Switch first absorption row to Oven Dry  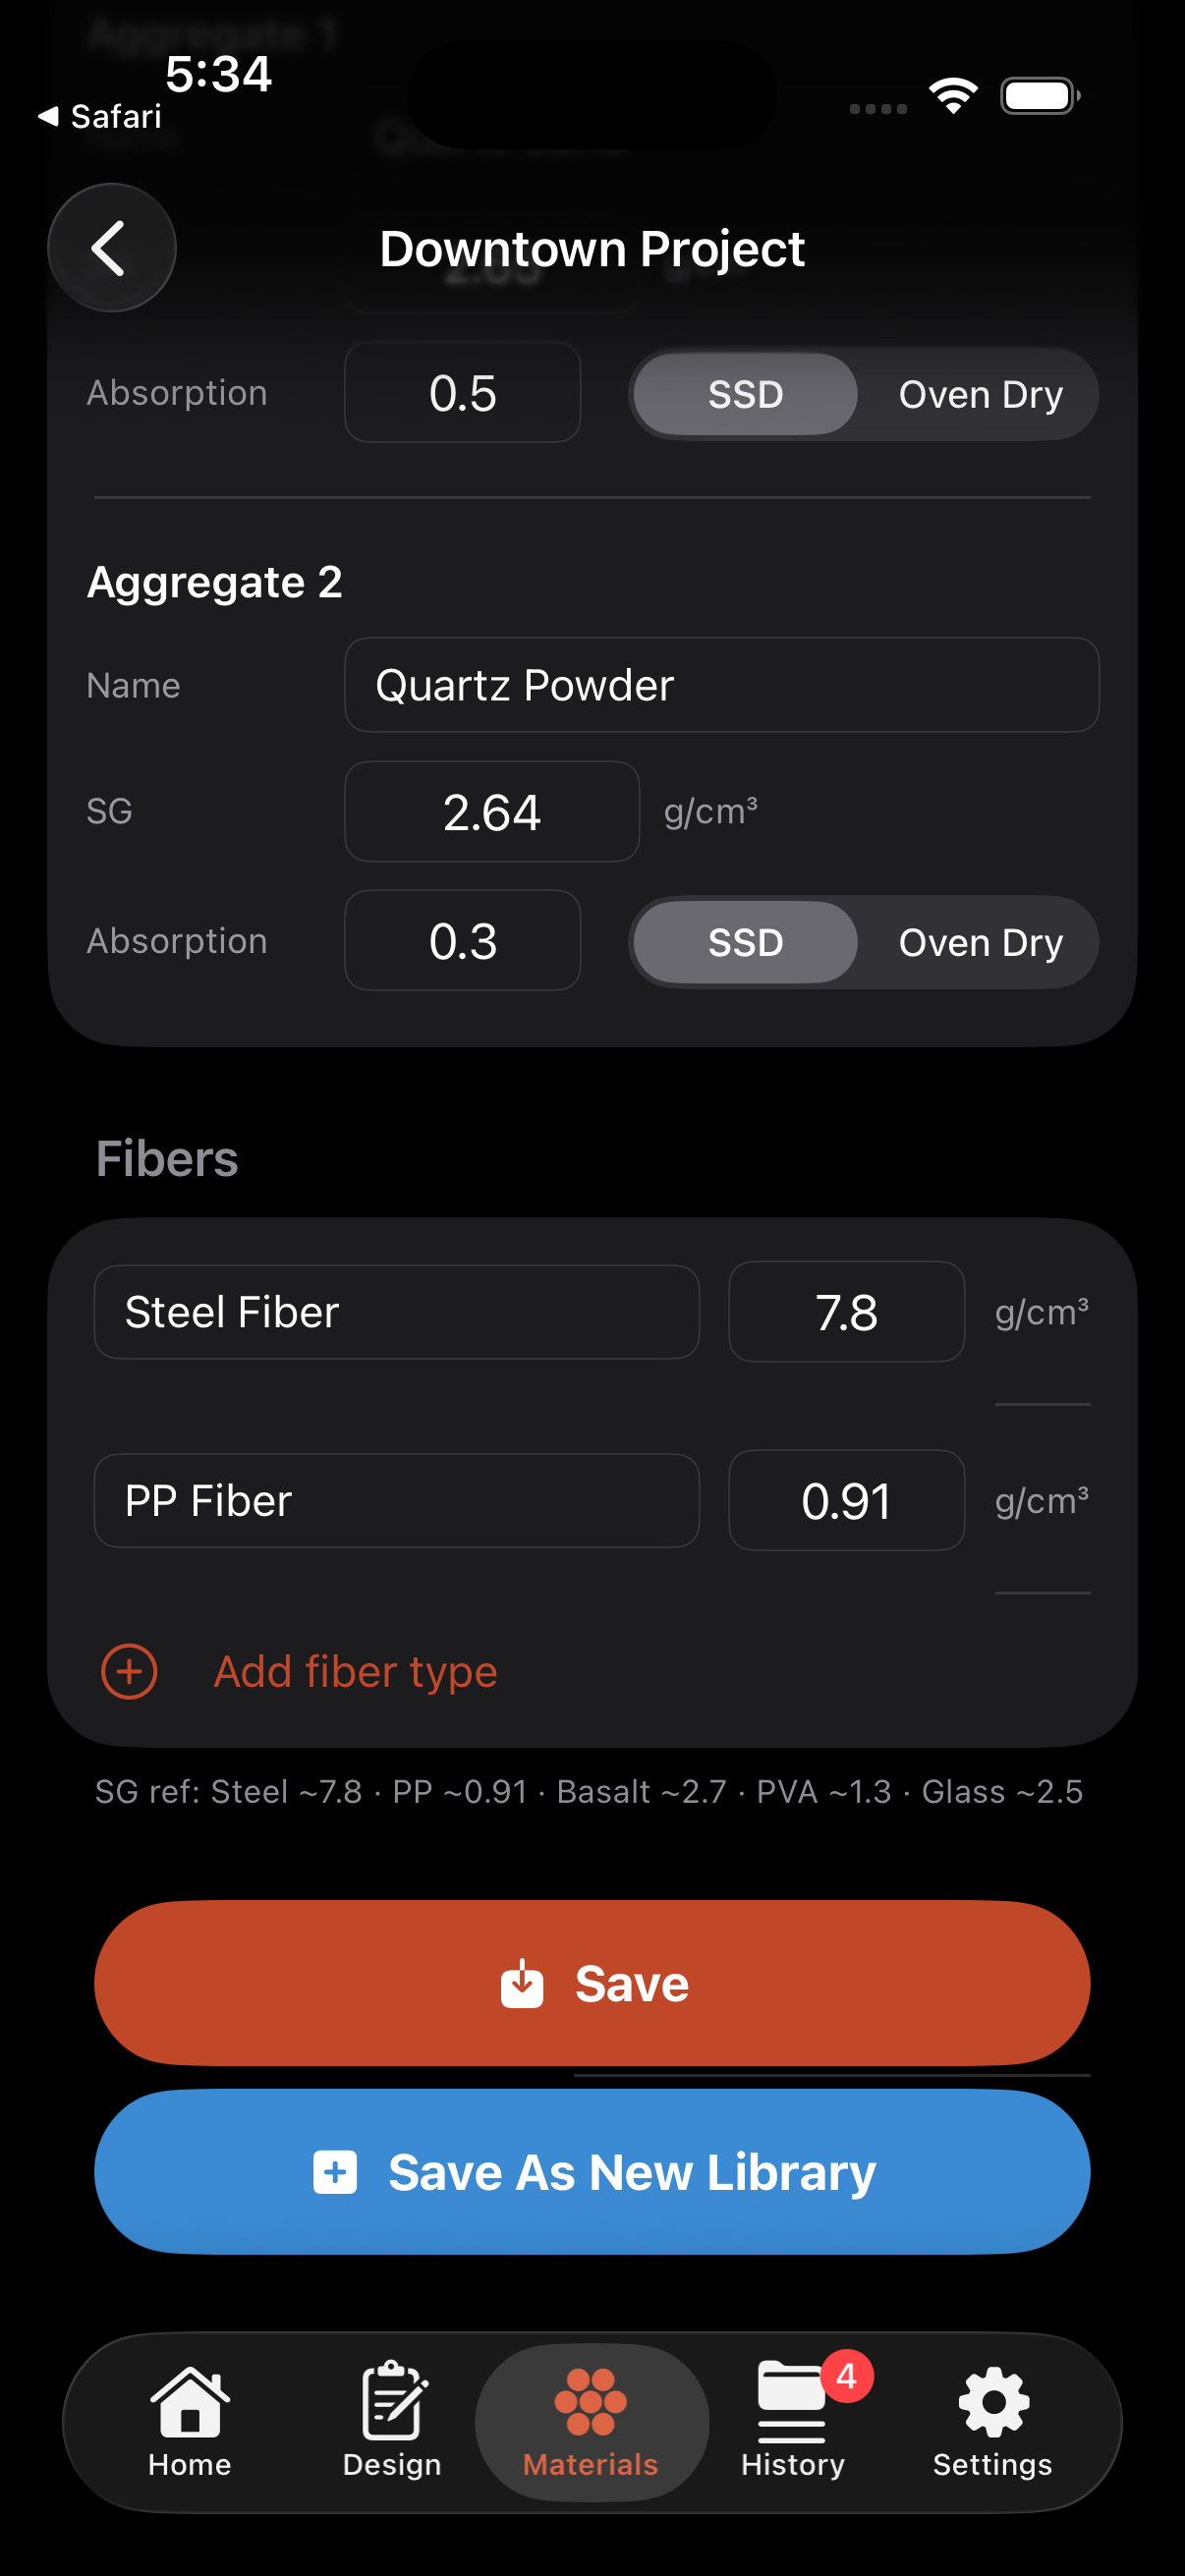pyautogui.click(x=980, y=394)
